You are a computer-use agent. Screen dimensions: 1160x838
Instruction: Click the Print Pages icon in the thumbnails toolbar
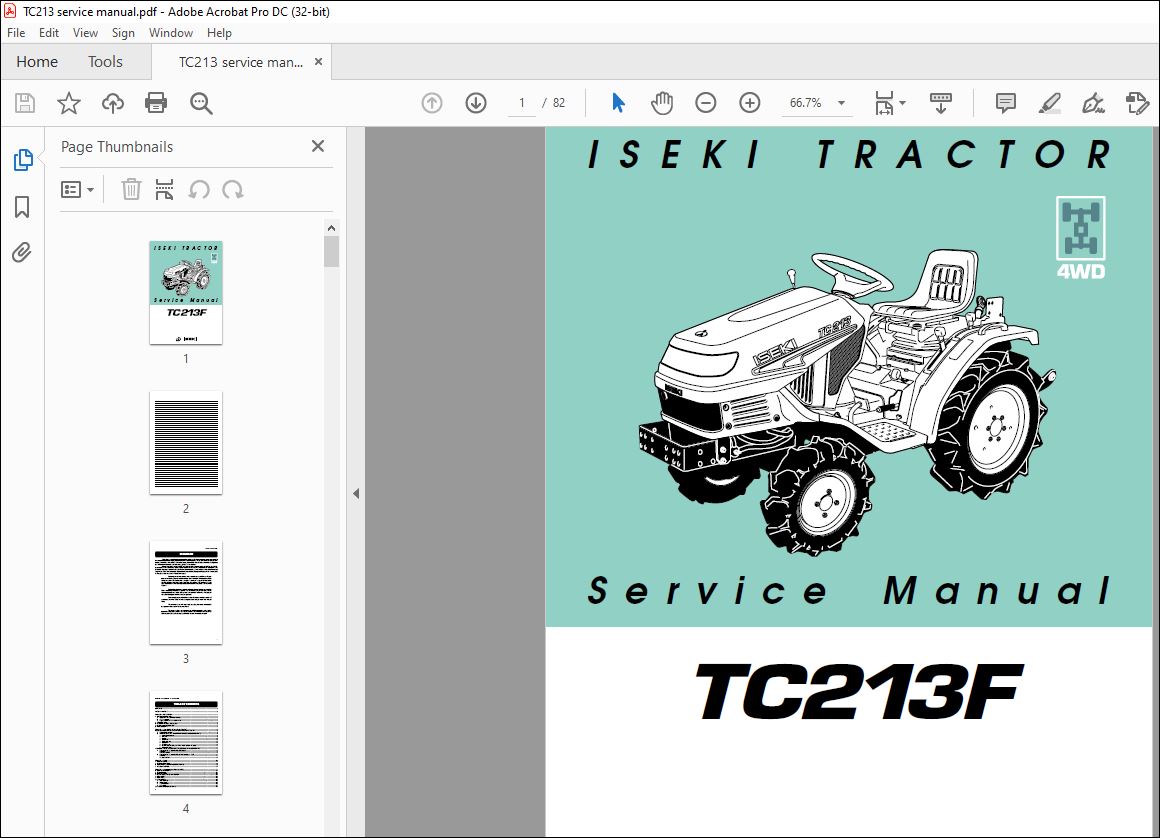pos(164,189)
